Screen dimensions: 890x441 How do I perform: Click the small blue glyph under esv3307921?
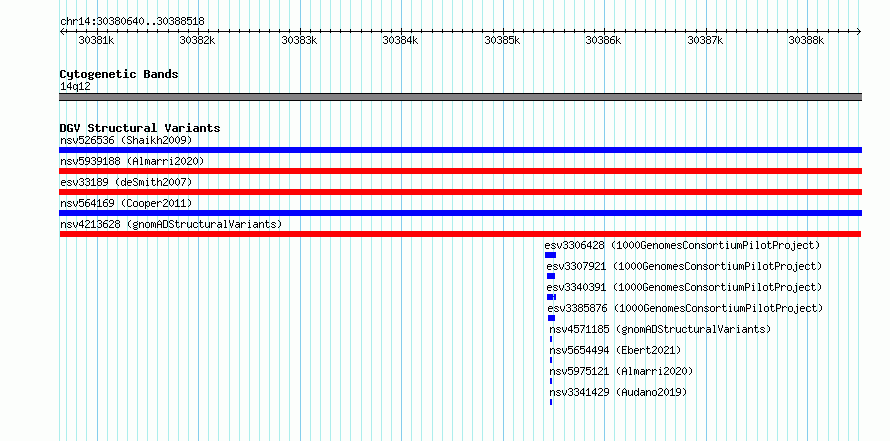551,276
